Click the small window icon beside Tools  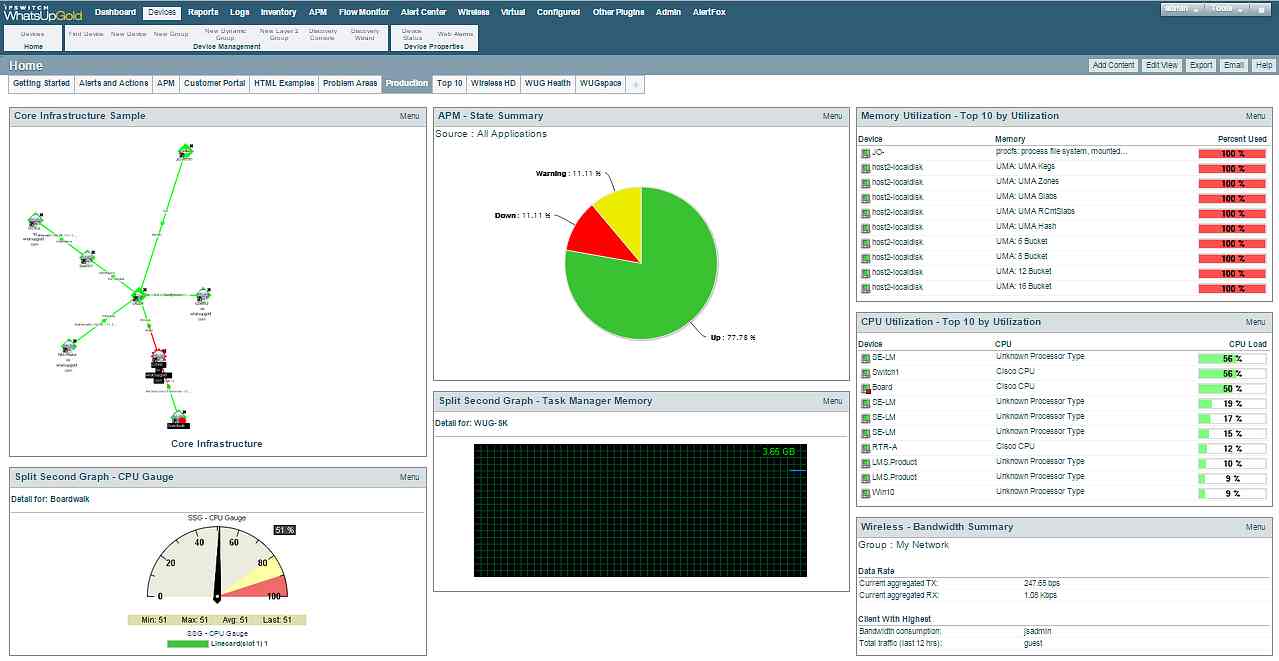click(x=1261, y=9)
